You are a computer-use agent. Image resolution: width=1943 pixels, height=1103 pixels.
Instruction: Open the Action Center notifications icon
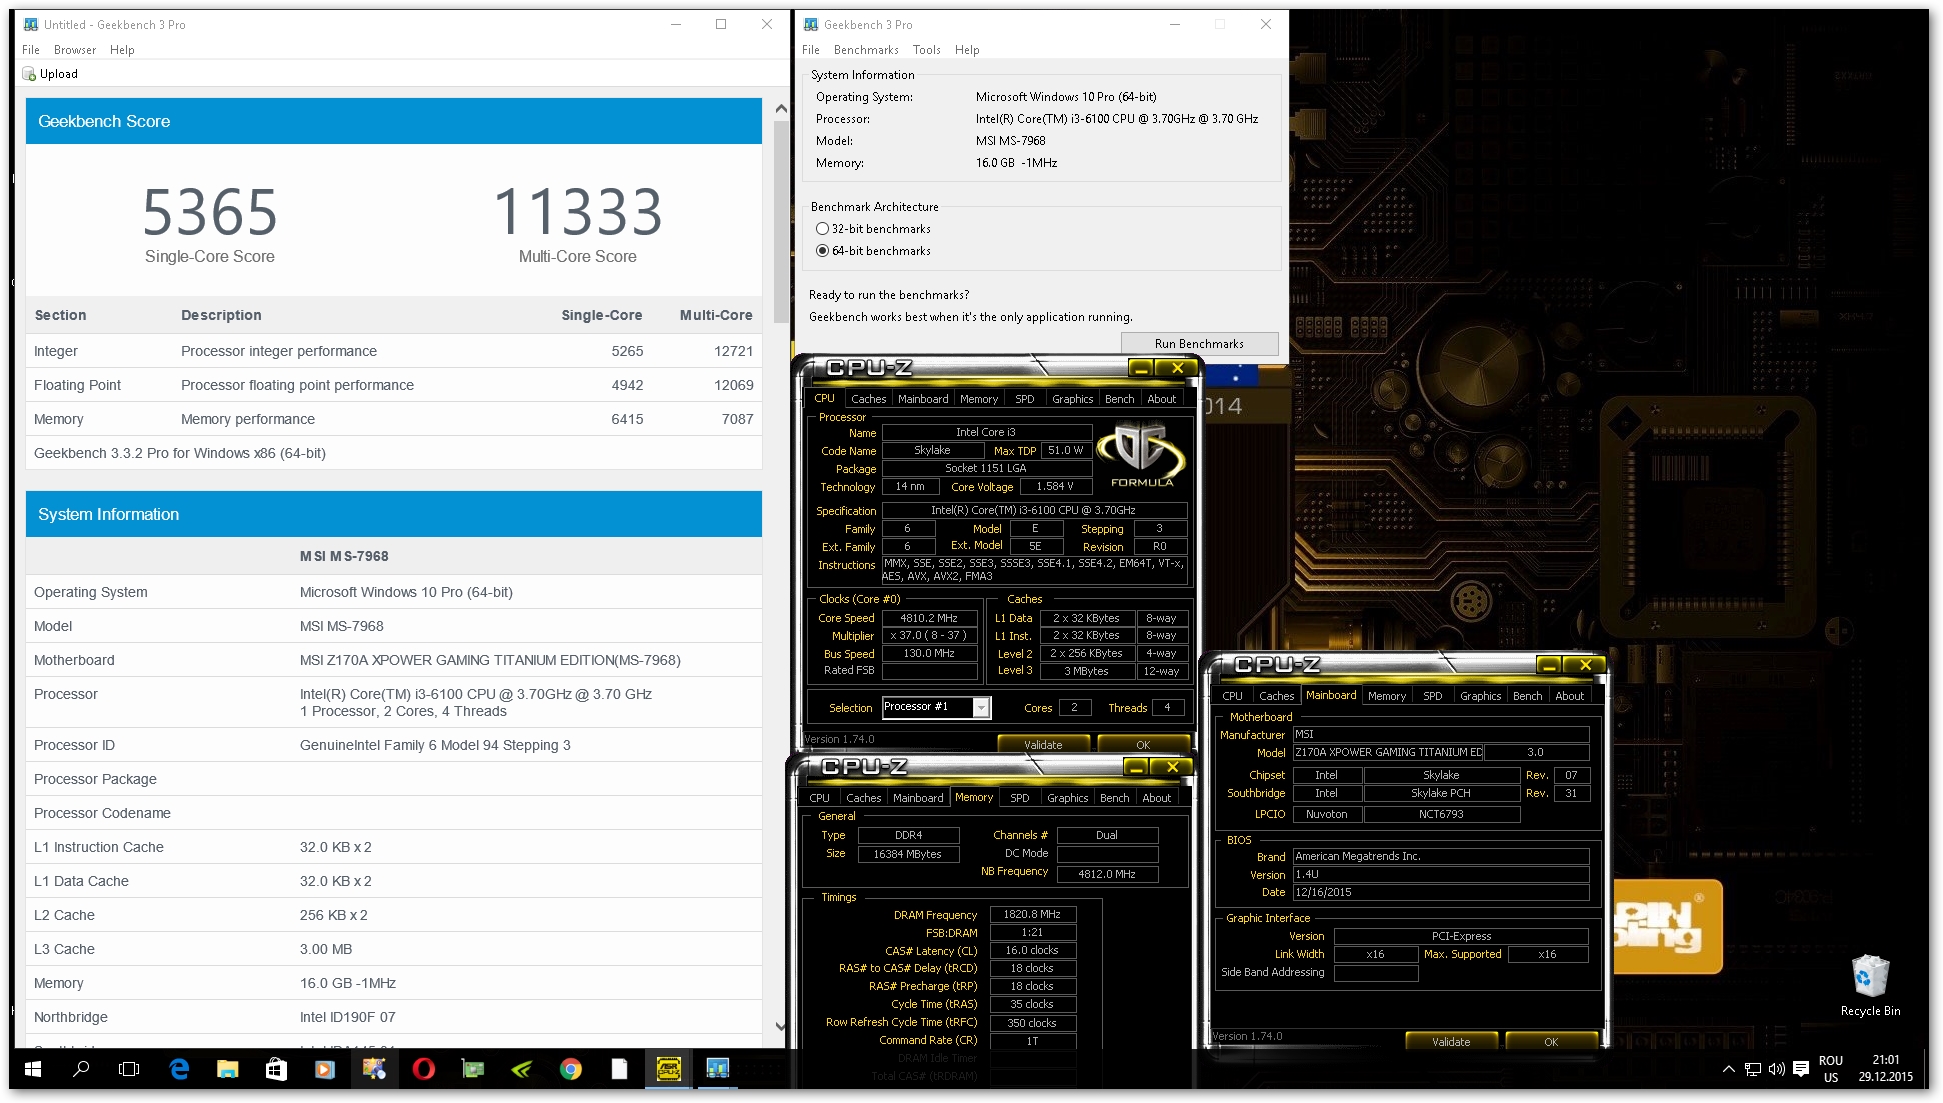tap(1801, 1069)
